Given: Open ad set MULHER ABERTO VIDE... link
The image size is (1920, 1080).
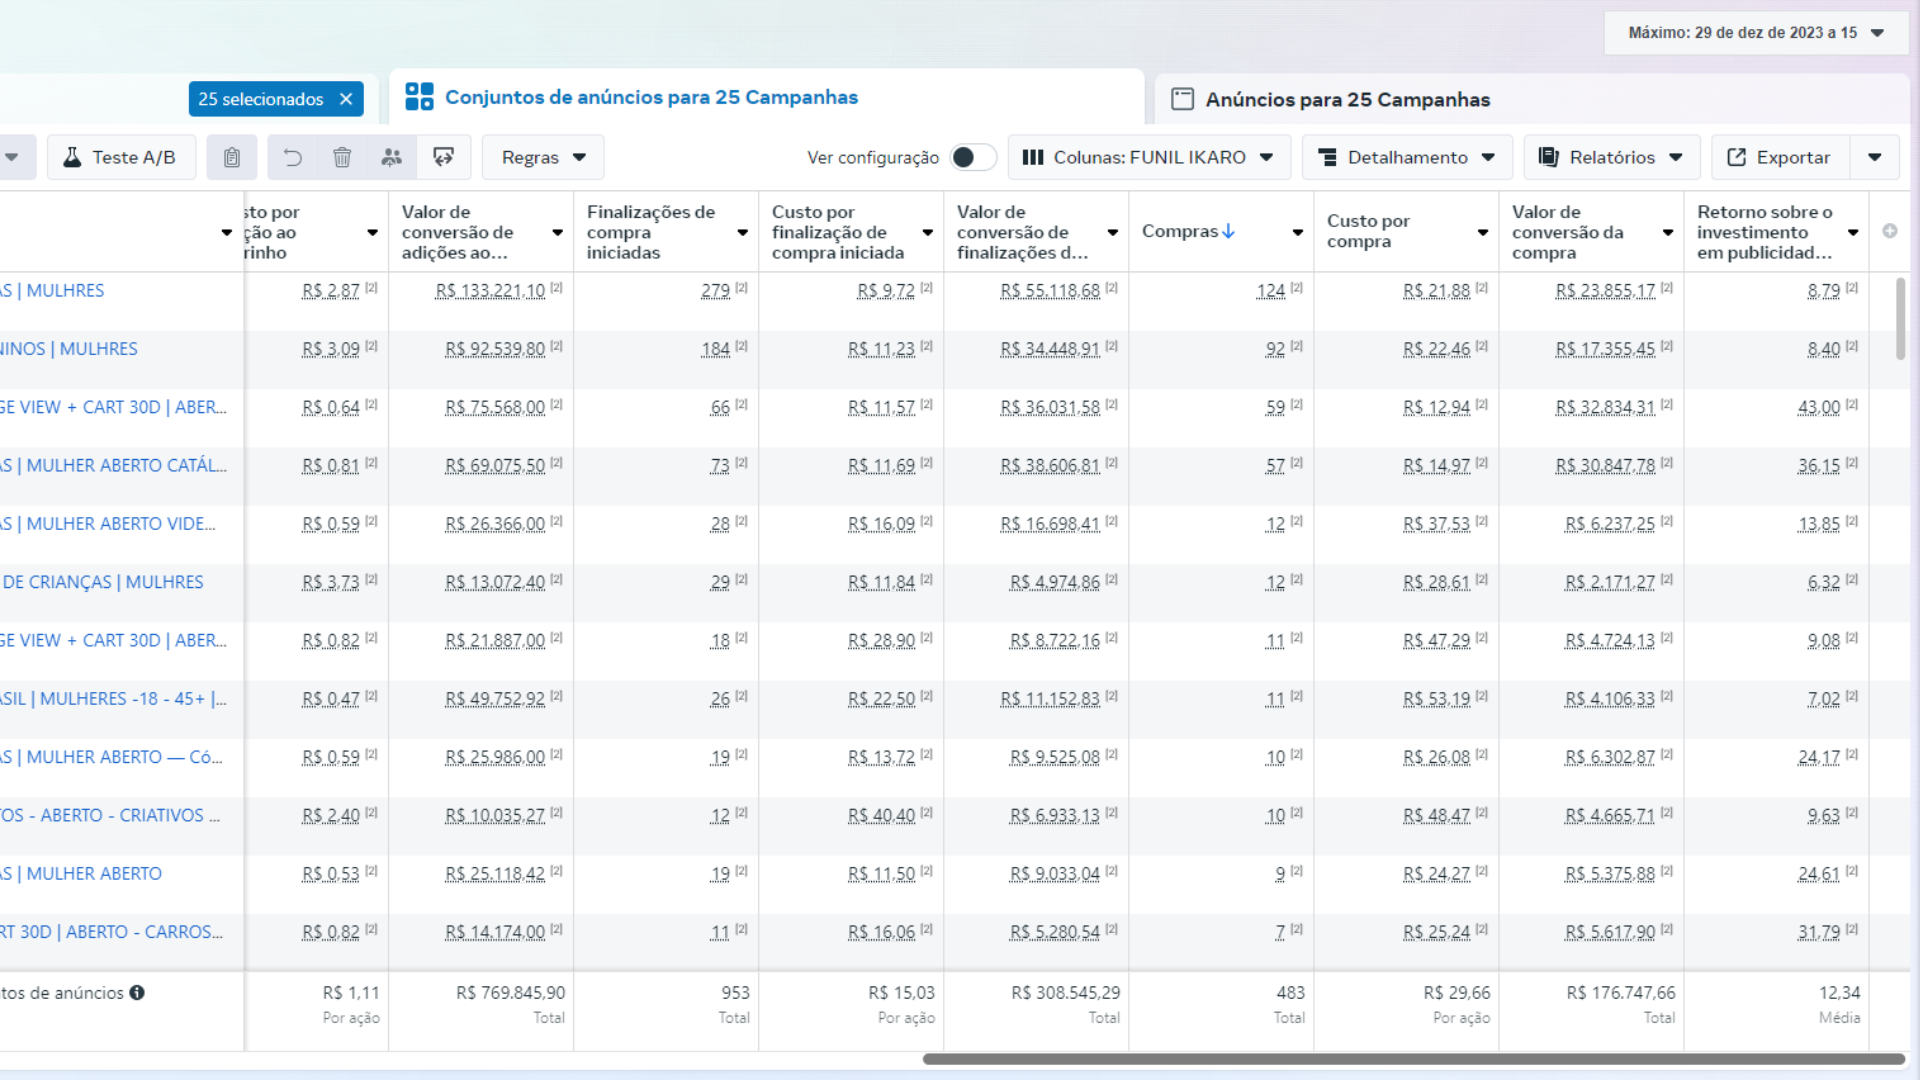Looking at the screenshot, I should click(x=108, y=523).
